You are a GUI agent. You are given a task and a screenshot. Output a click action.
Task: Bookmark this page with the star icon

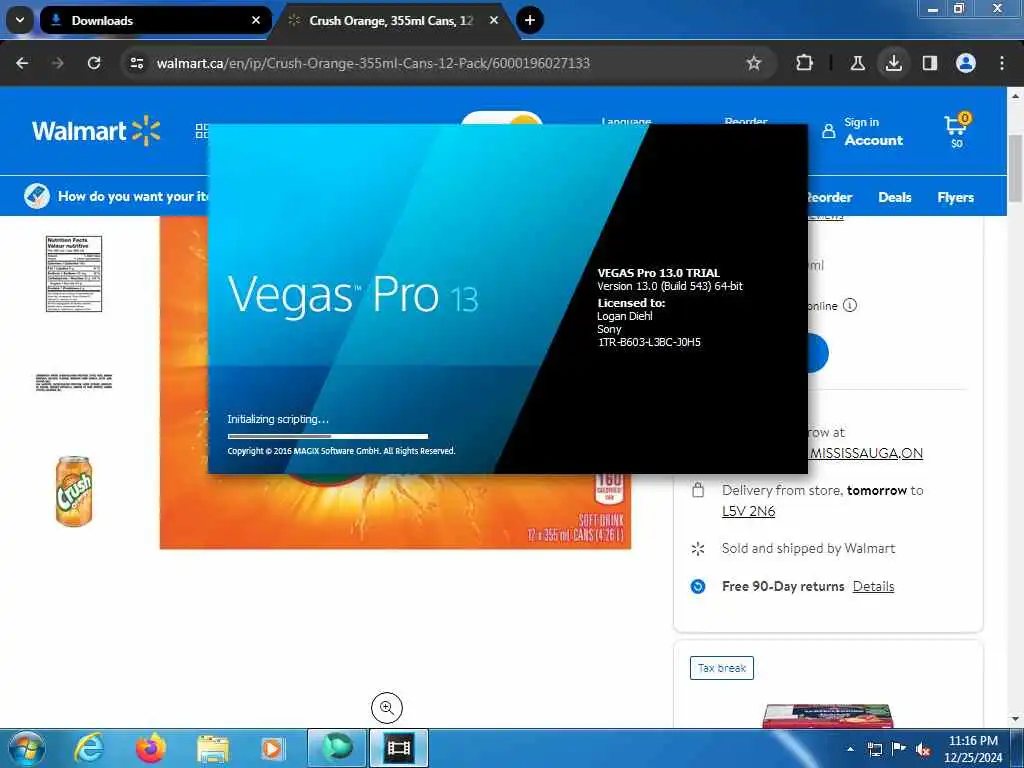tap(754, 63)
